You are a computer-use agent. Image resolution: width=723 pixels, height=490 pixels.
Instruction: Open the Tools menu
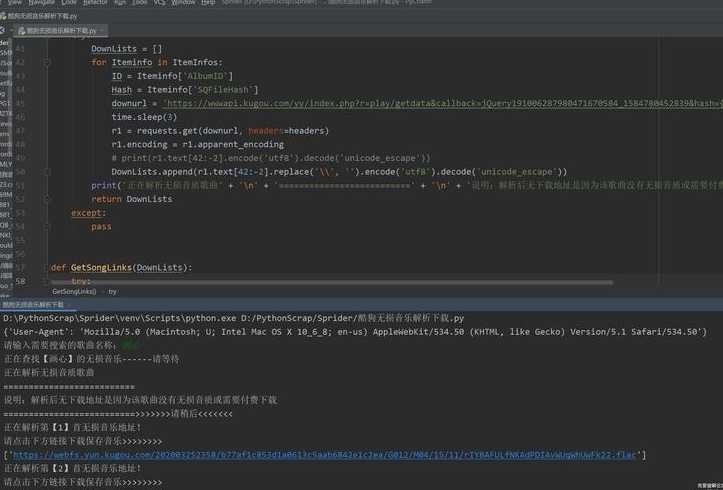coord(140,2)
